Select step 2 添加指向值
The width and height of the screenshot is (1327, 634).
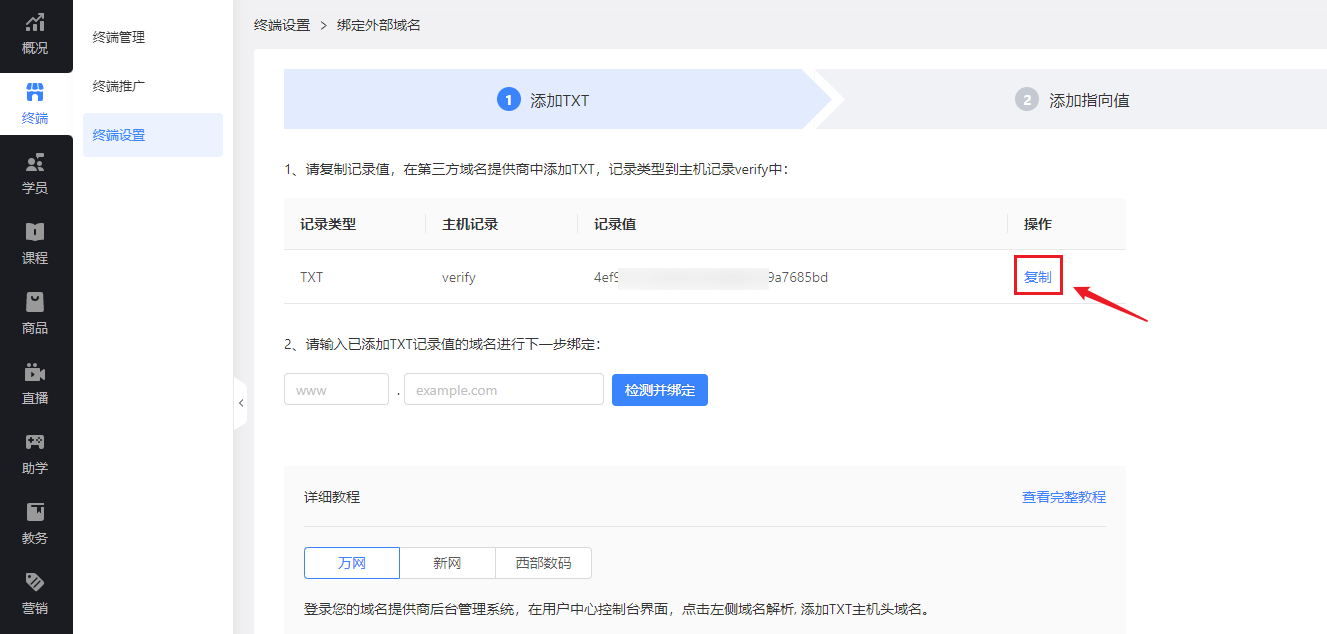1072,100
